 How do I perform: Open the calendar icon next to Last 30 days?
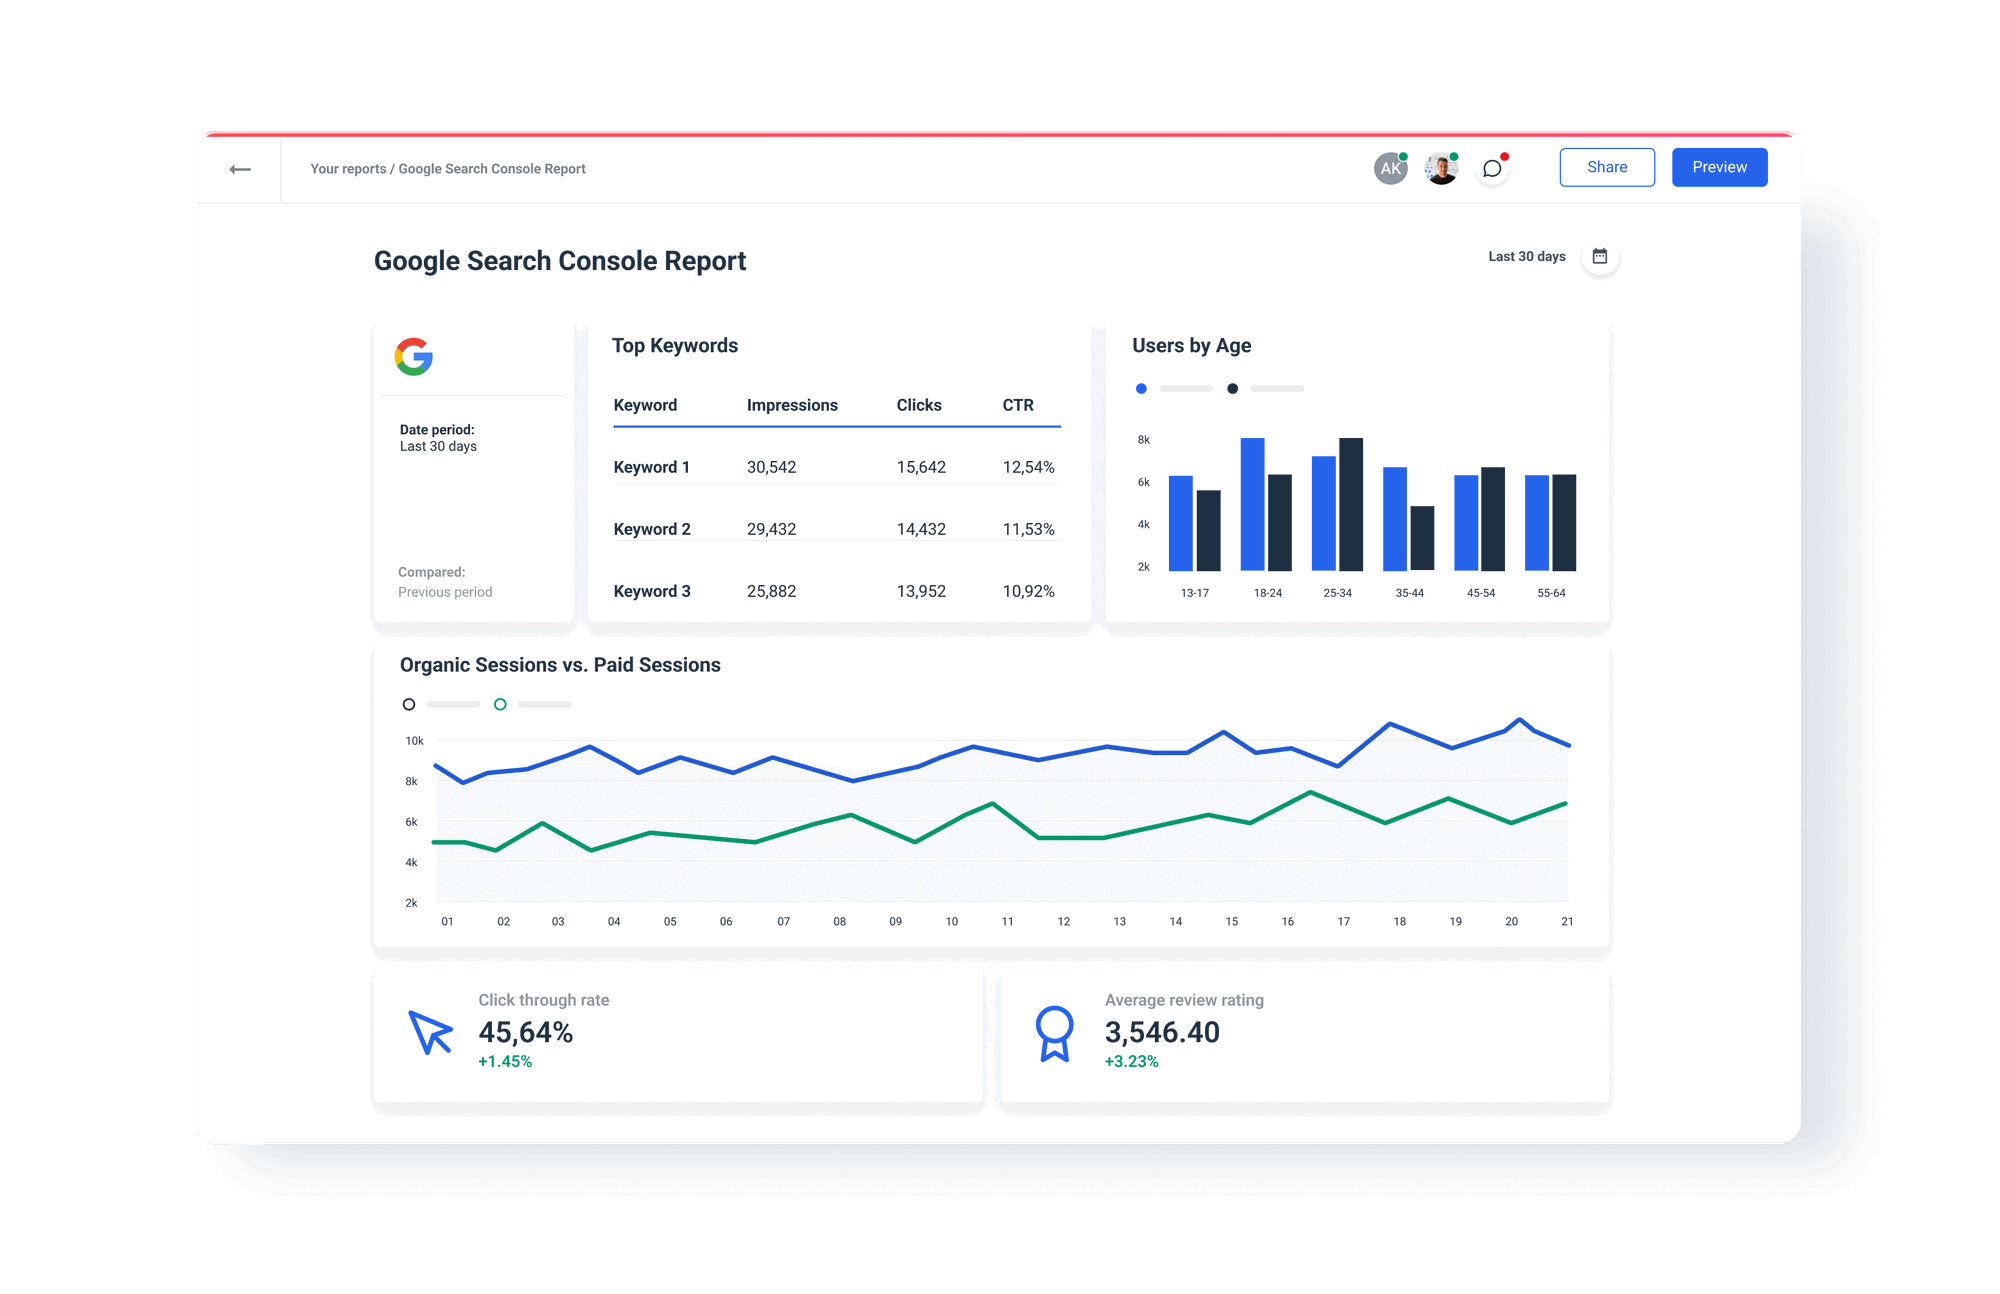[x=1600, y=256]
